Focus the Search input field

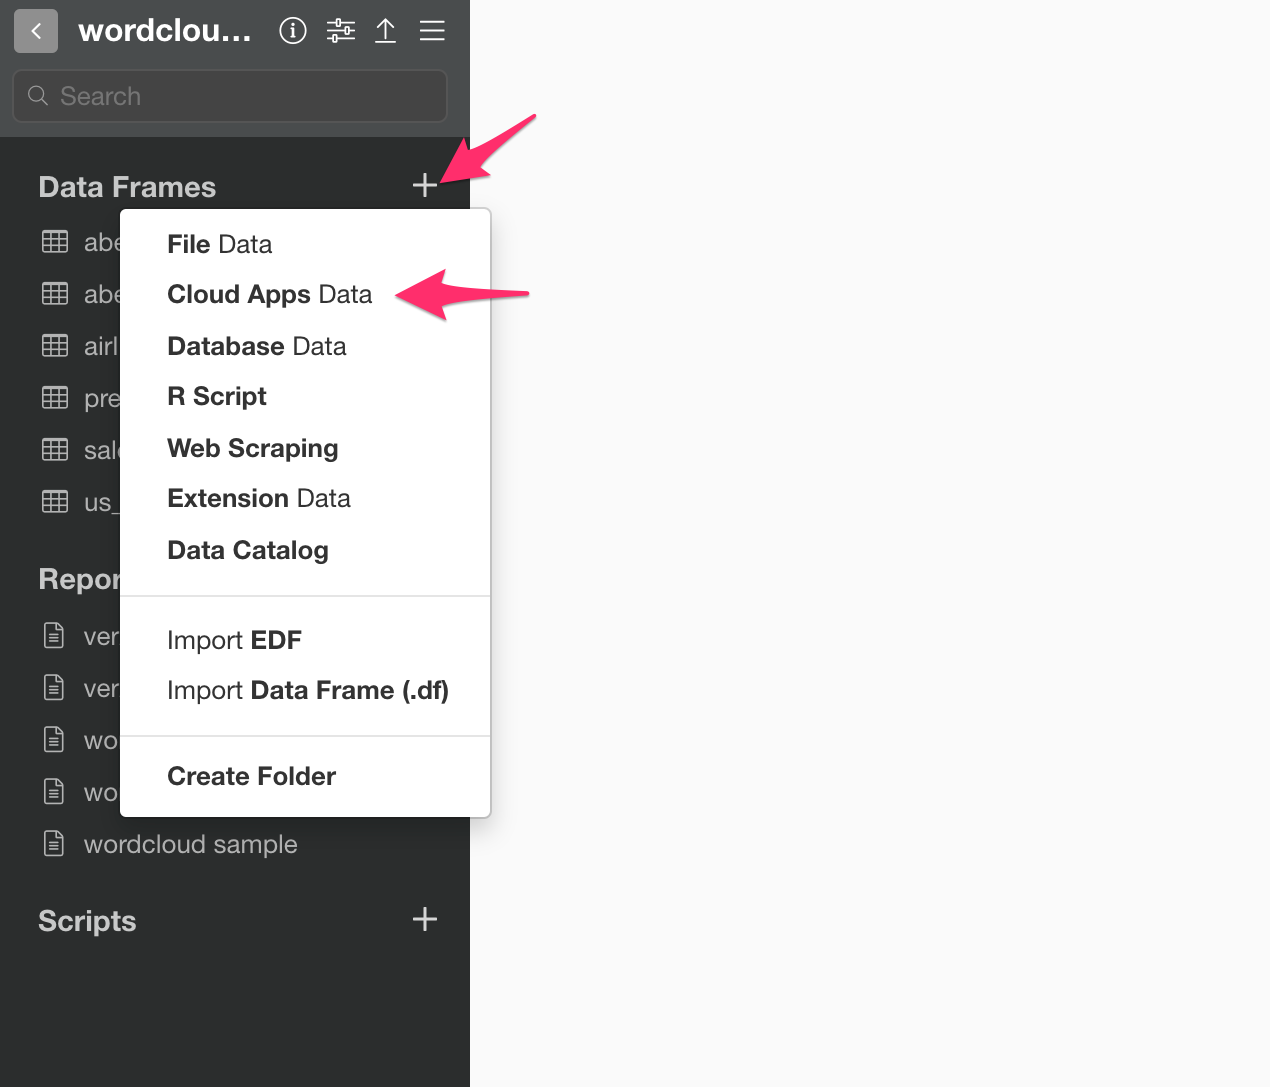pos(230,96)
